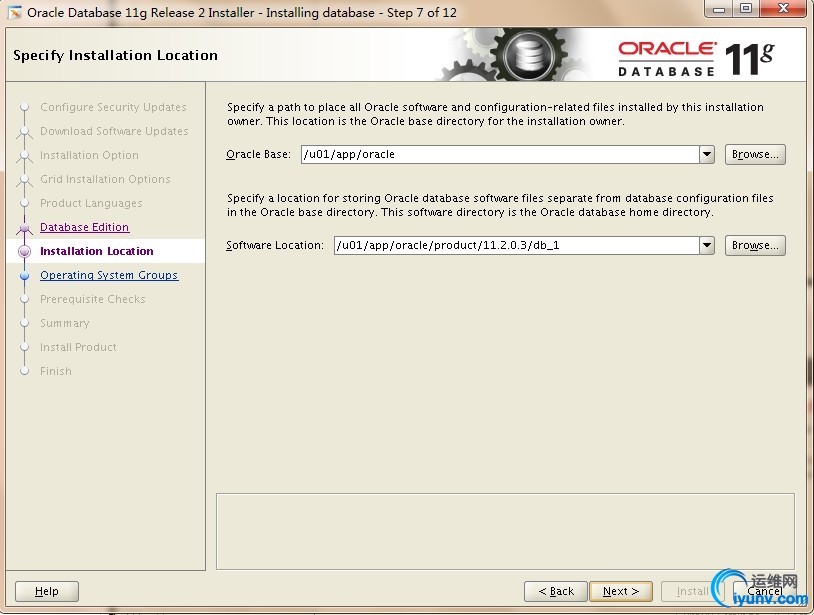This screenshot has width=814, height=615.
Task: Click the Installation Option step text
Action: coord(89,155)
